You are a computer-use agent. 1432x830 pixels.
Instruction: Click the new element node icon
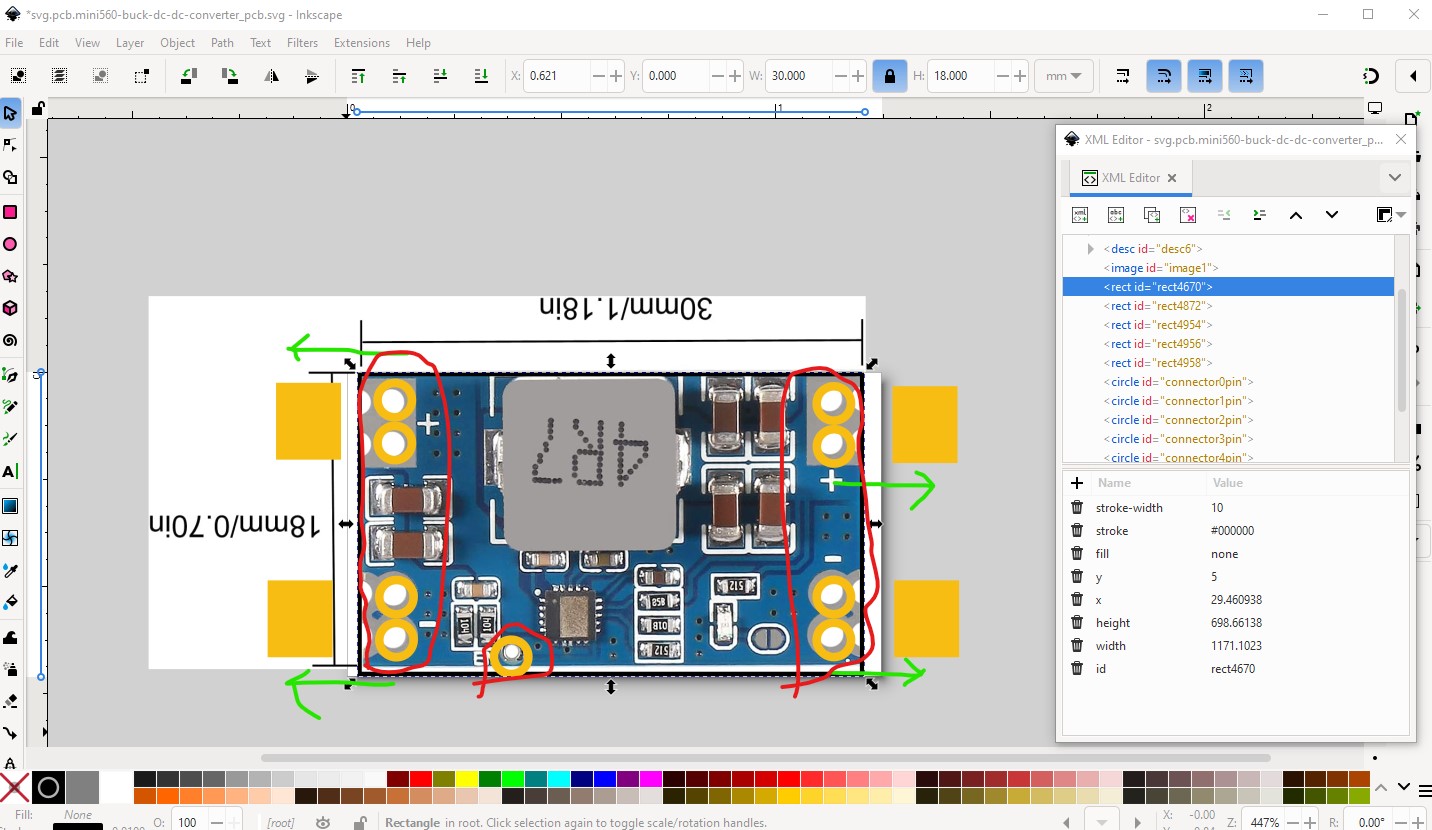1080,215
